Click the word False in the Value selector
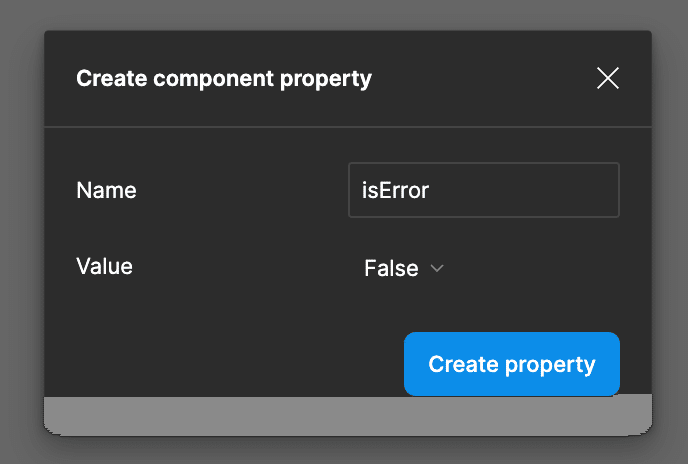The width and height of the screenshot is (688, 464). (x=391, y=268)
